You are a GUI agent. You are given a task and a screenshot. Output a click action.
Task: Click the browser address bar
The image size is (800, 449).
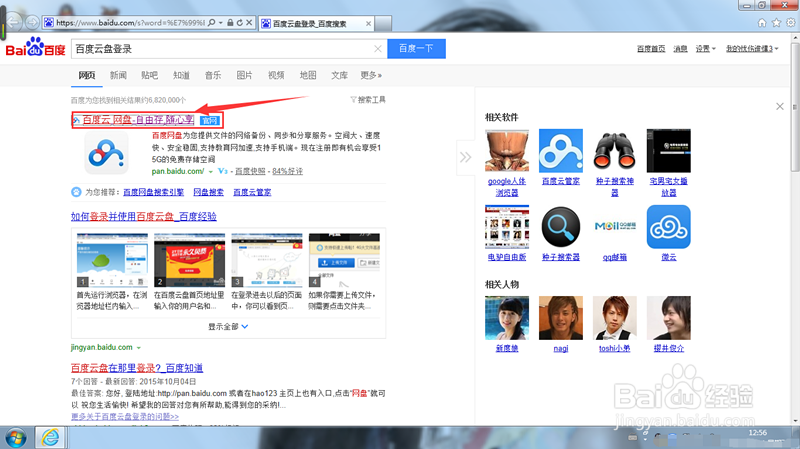[130, 22]
